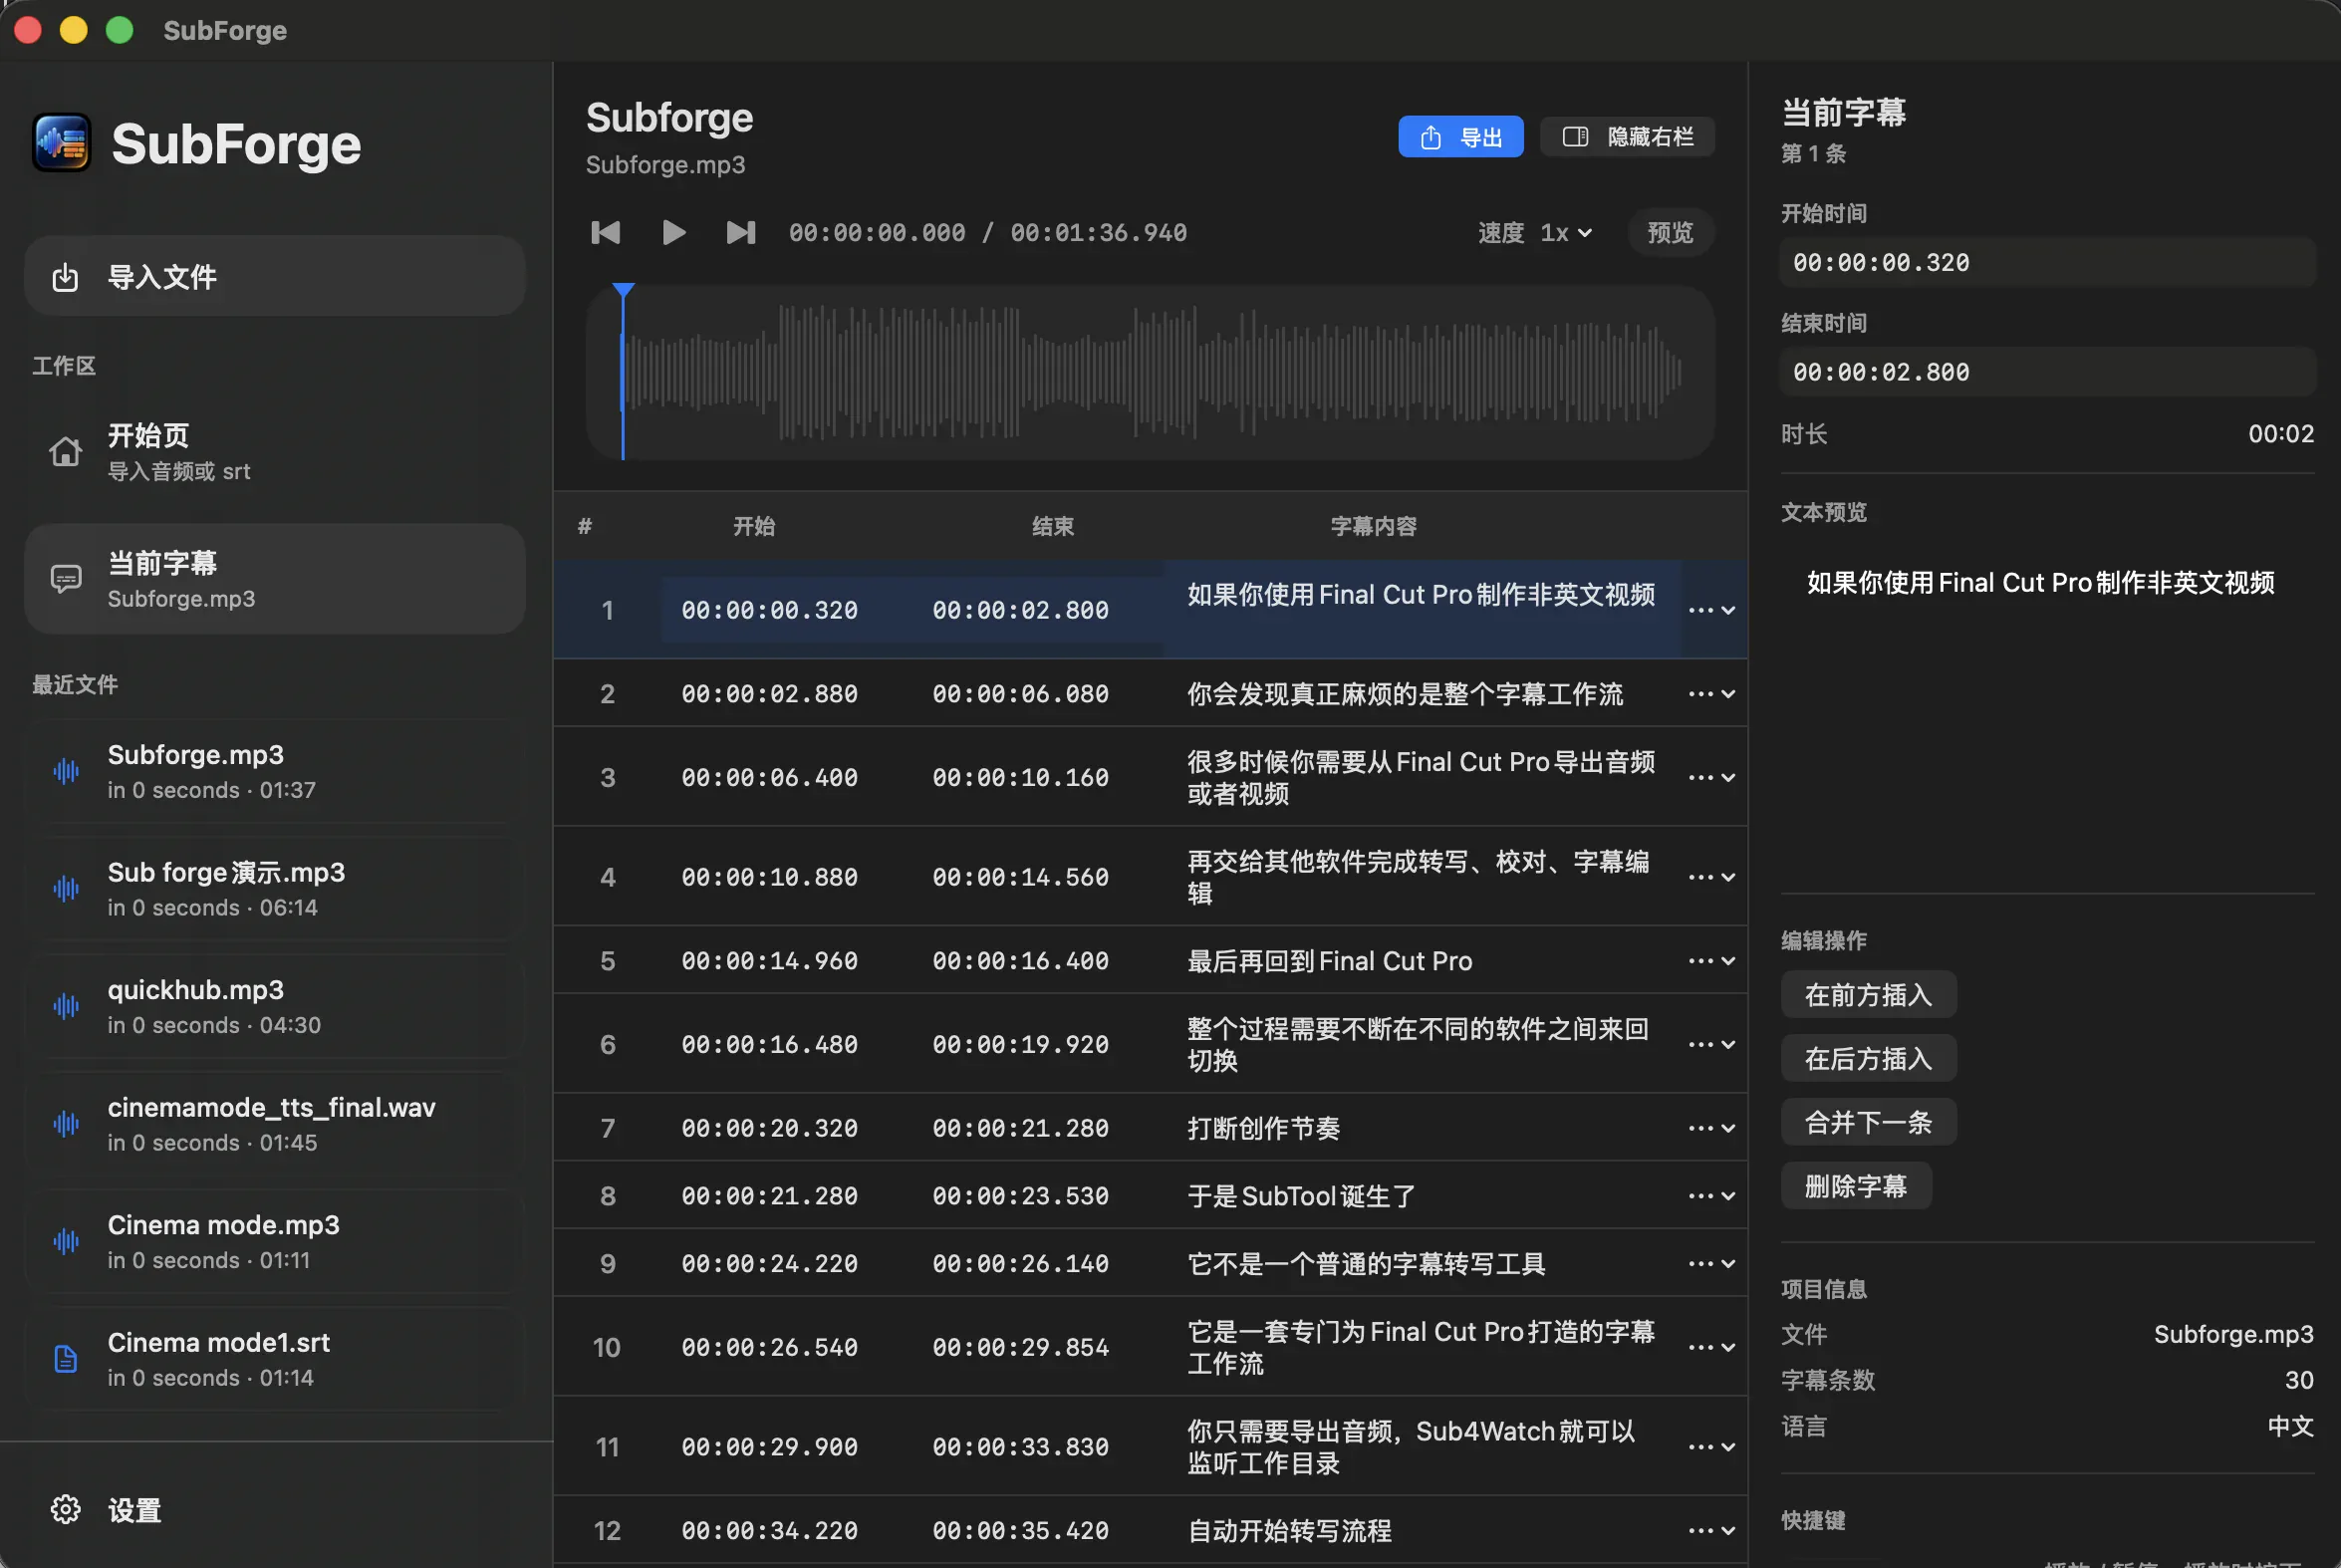Open the more menu for subtitle row 5

(1711, 961)
